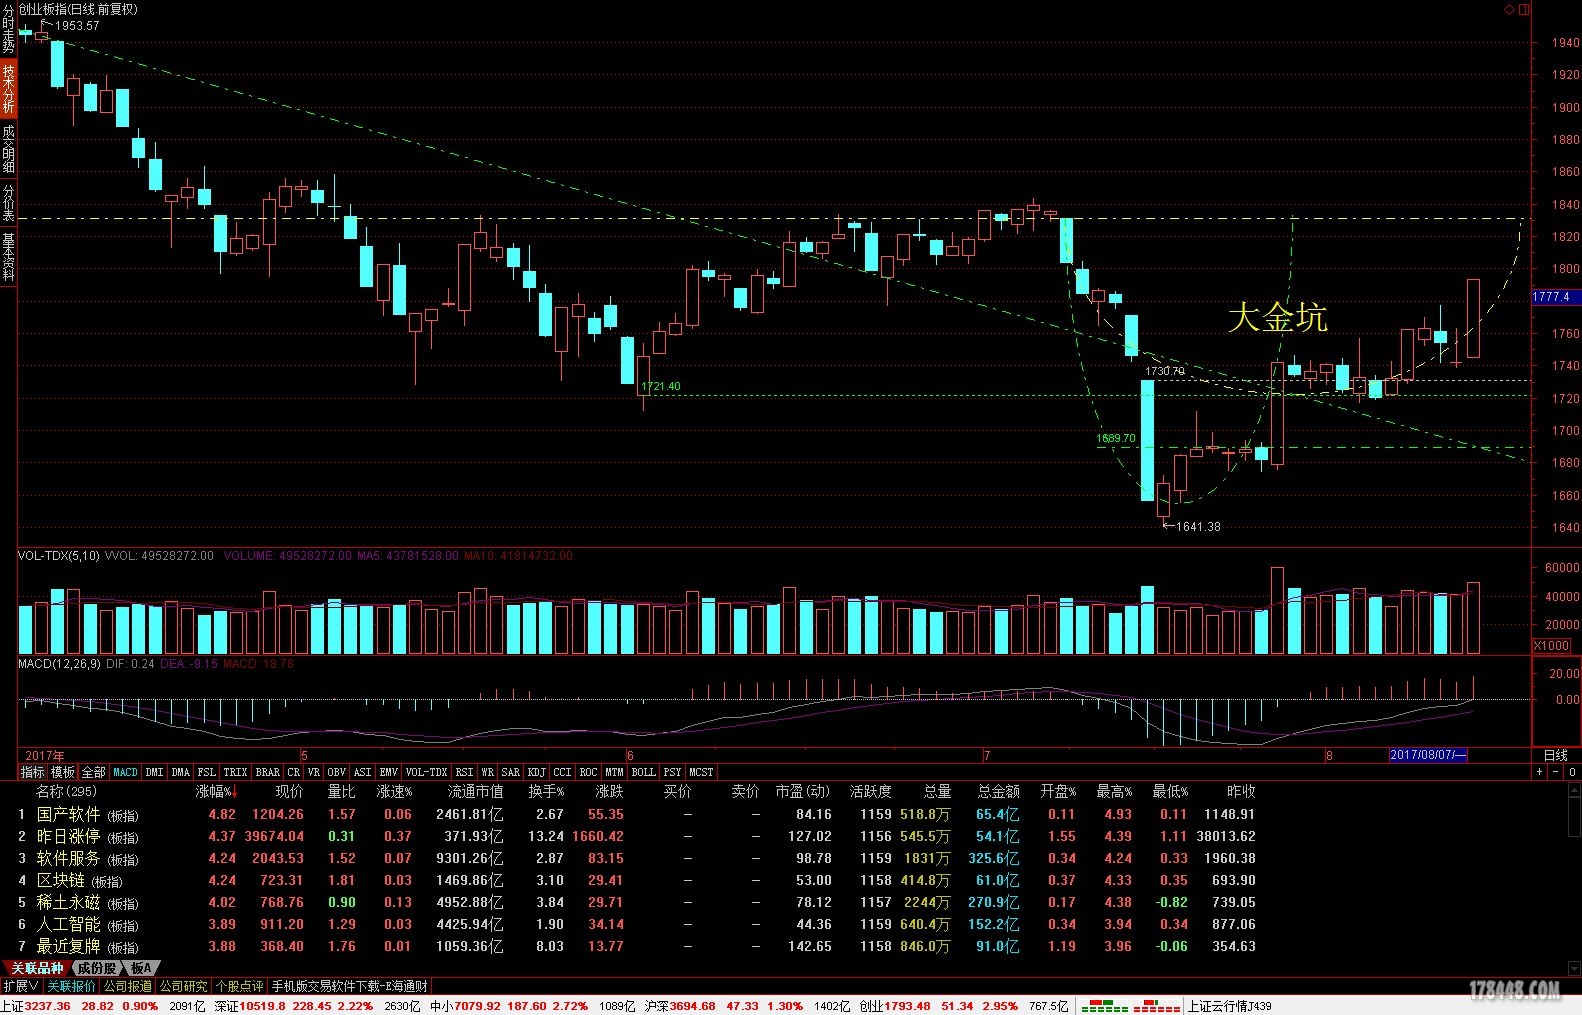1582x1015 pixels.
Task: Select the MCST indicator
Action: [x=702, y=772]
